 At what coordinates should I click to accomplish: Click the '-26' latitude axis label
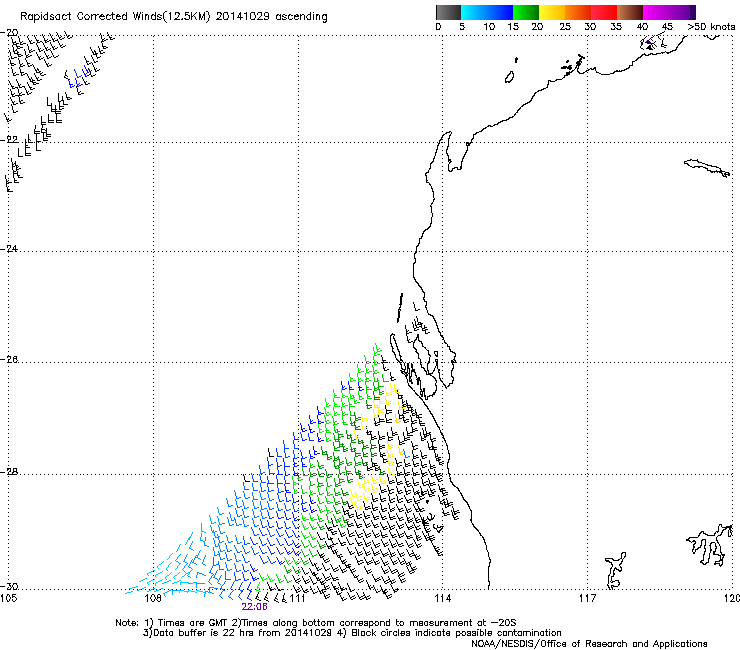9,360
